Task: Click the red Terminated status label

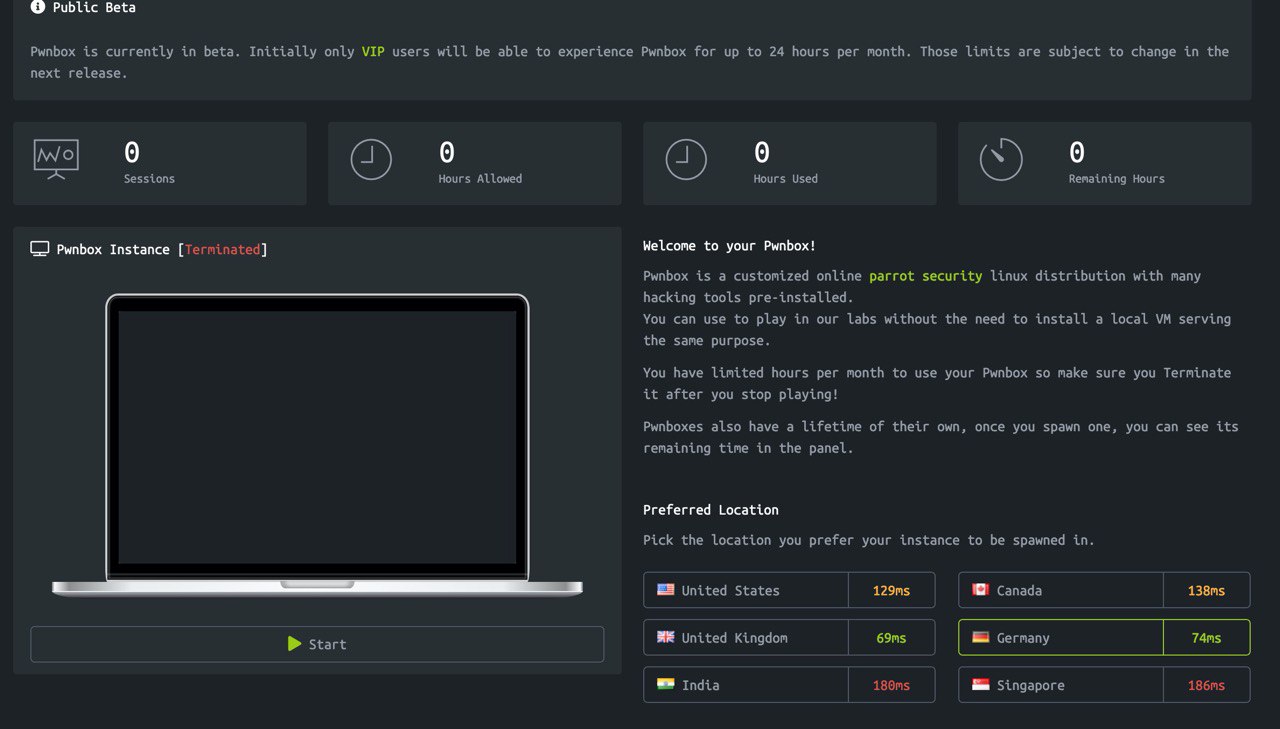Action: click(222, 249)
